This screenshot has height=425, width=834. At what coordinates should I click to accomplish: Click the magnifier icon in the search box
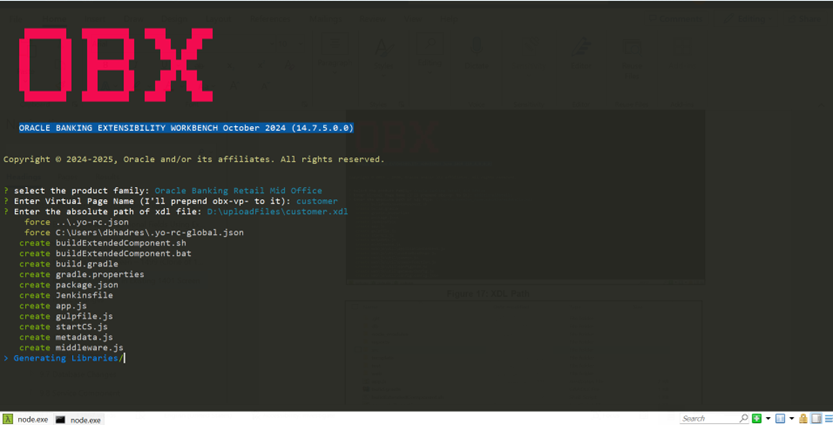pos(744,419)
